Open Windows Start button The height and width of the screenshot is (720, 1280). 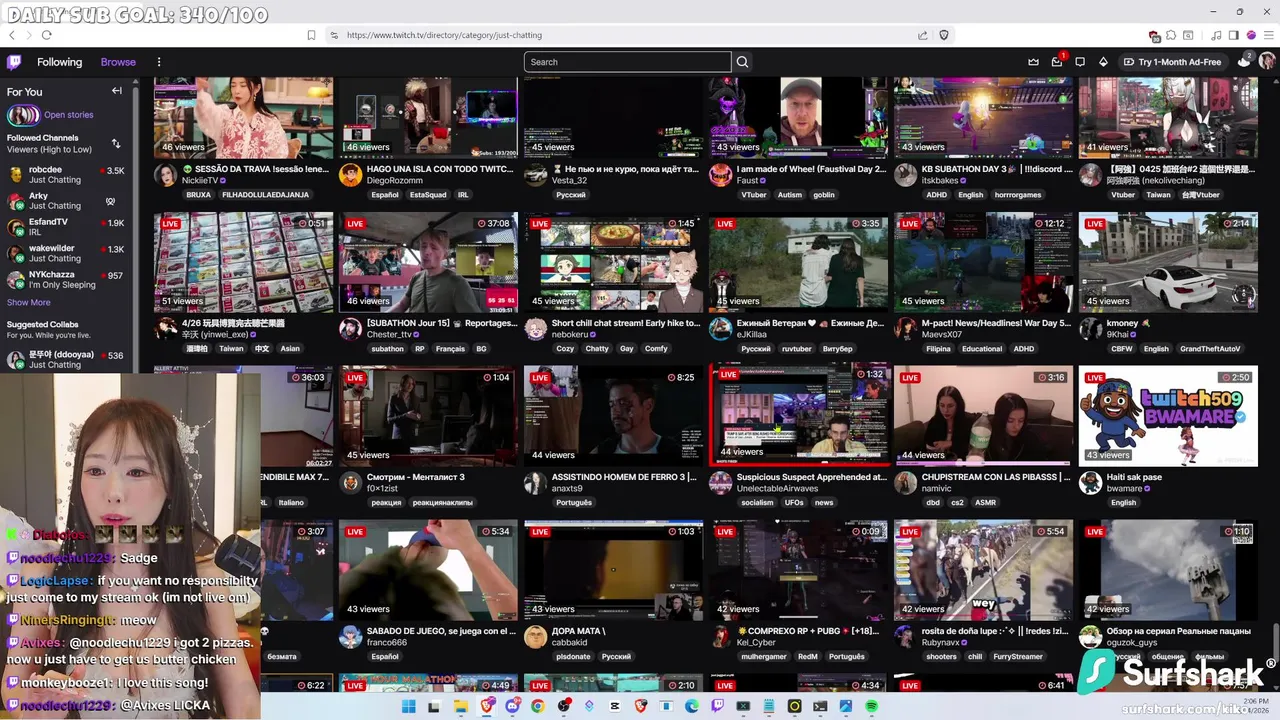pos(408,706)
